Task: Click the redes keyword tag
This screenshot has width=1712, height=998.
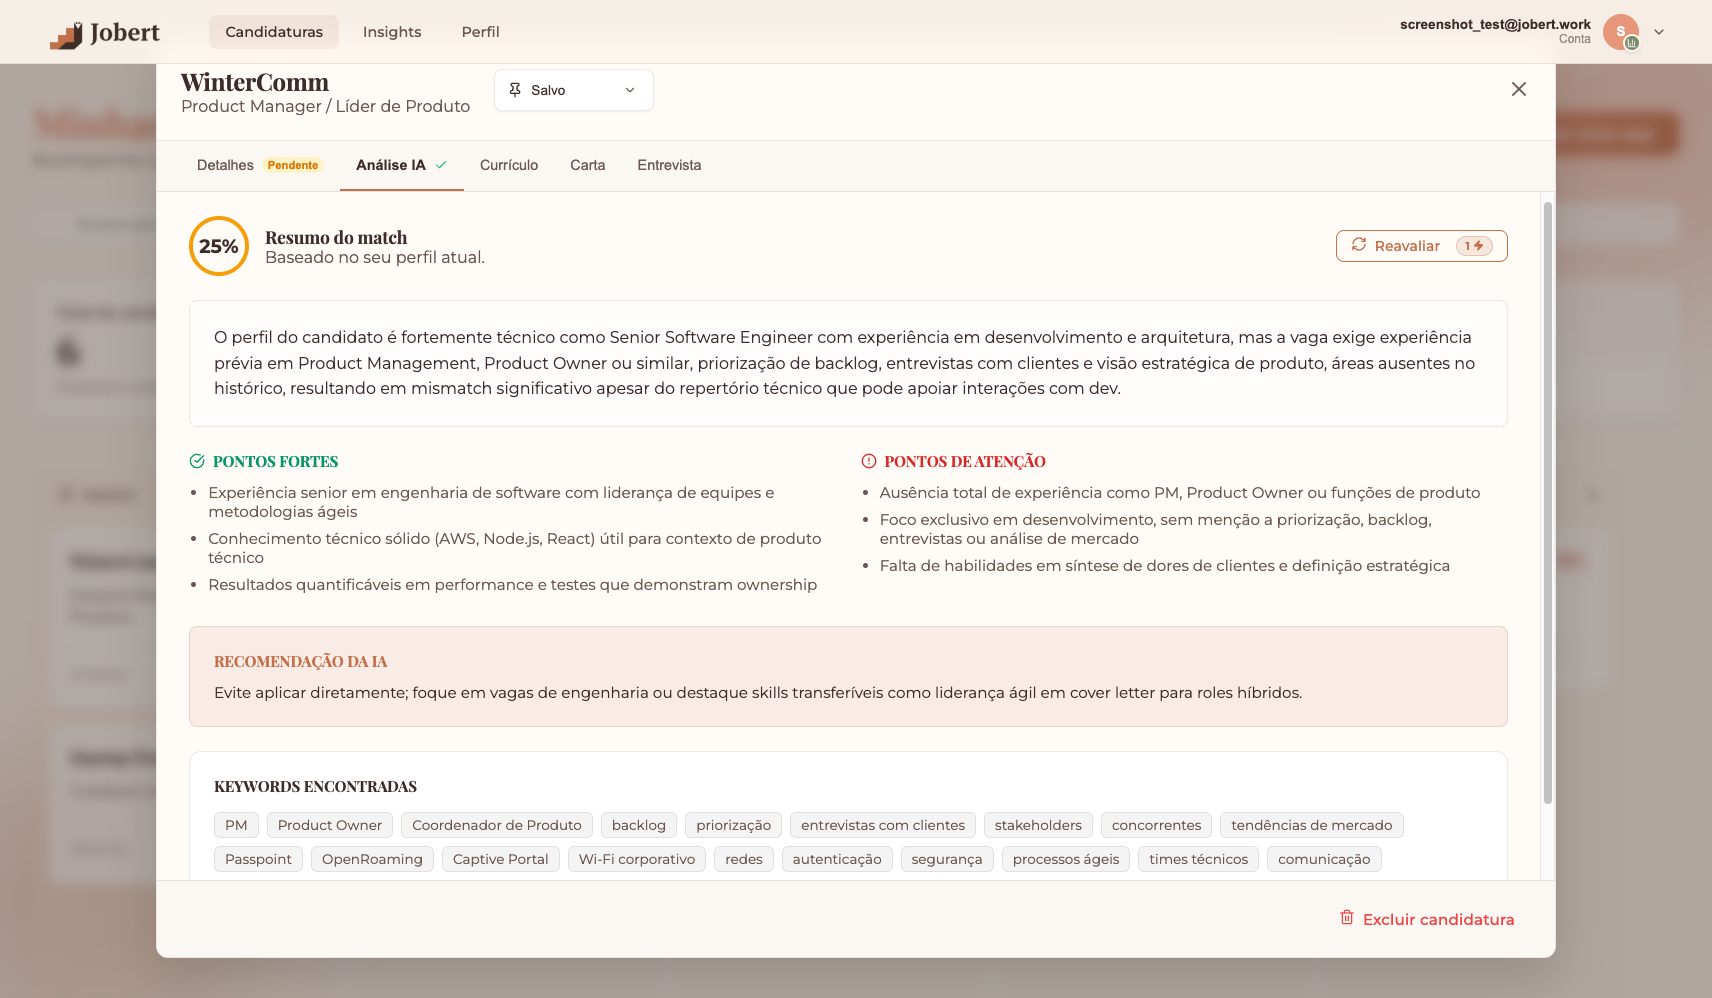Action: tap(744, 859)
